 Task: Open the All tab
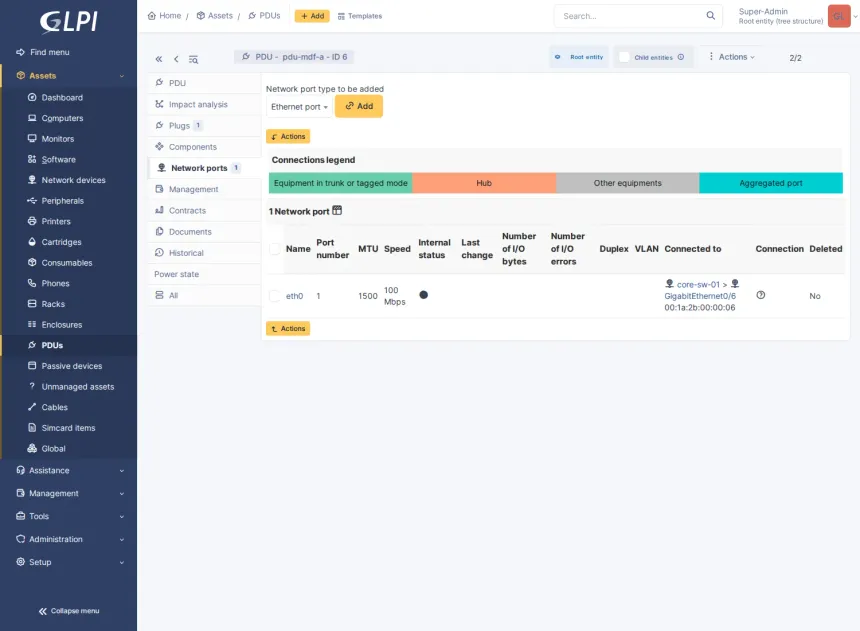pyautogui.click(x=204, y=295)
